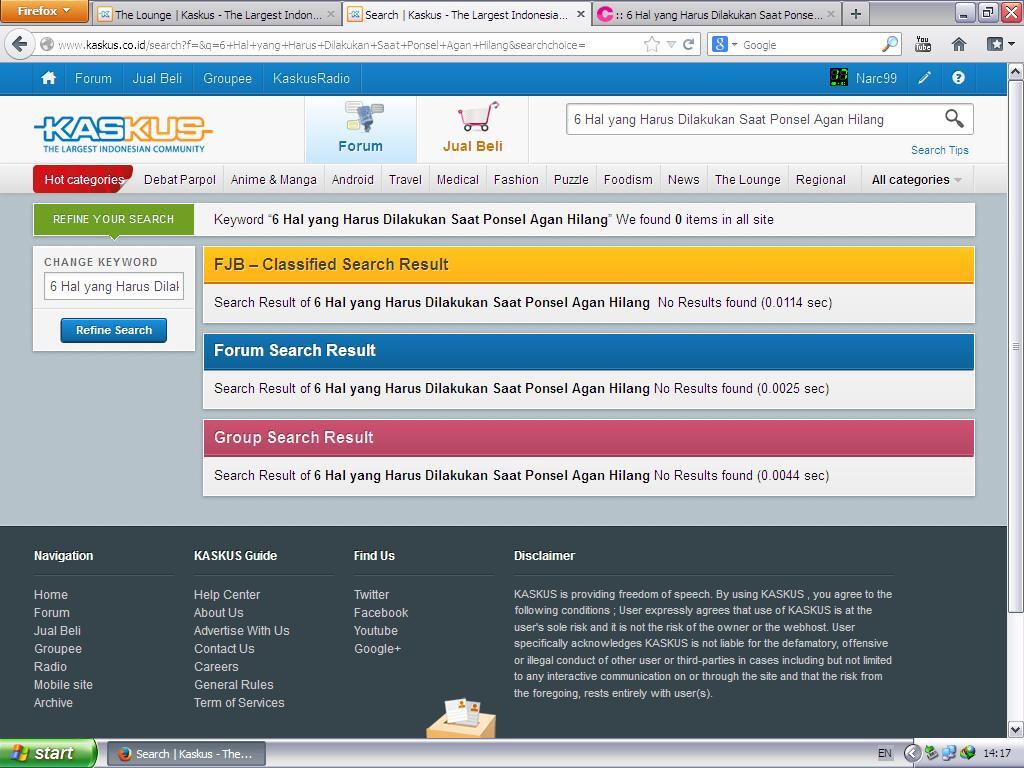Select the Foodism category
The image size is (1024, 768).
[628, 180]
